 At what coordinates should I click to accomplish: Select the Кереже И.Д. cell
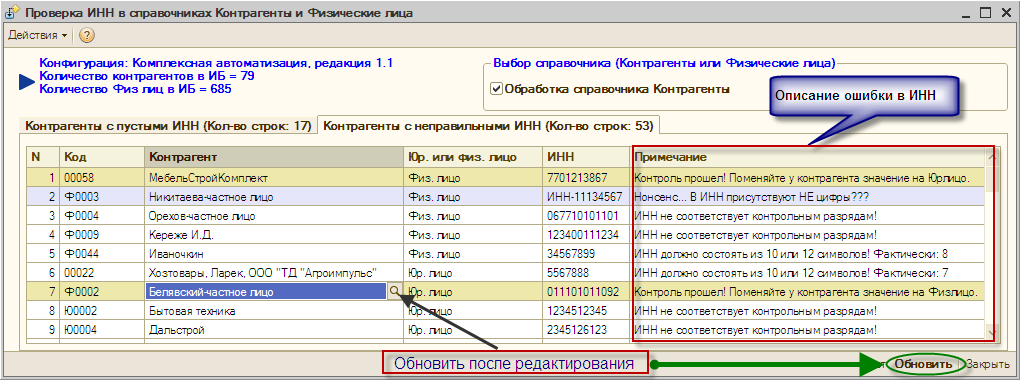pyautogui.click(x=274, y=234)
